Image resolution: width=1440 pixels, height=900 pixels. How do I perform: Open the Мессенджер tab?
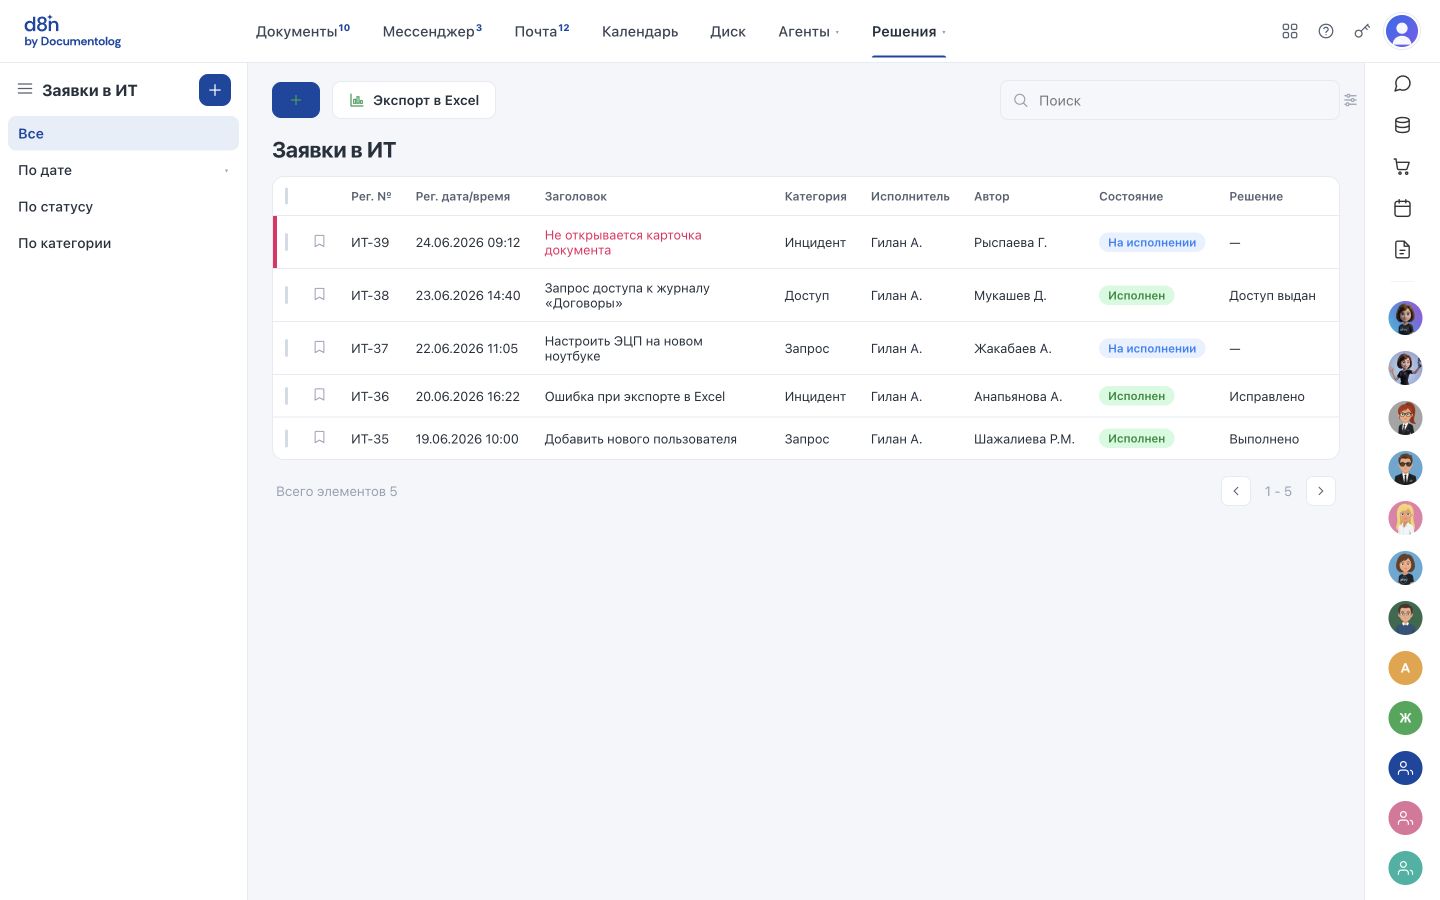click(x=432, y=31)
